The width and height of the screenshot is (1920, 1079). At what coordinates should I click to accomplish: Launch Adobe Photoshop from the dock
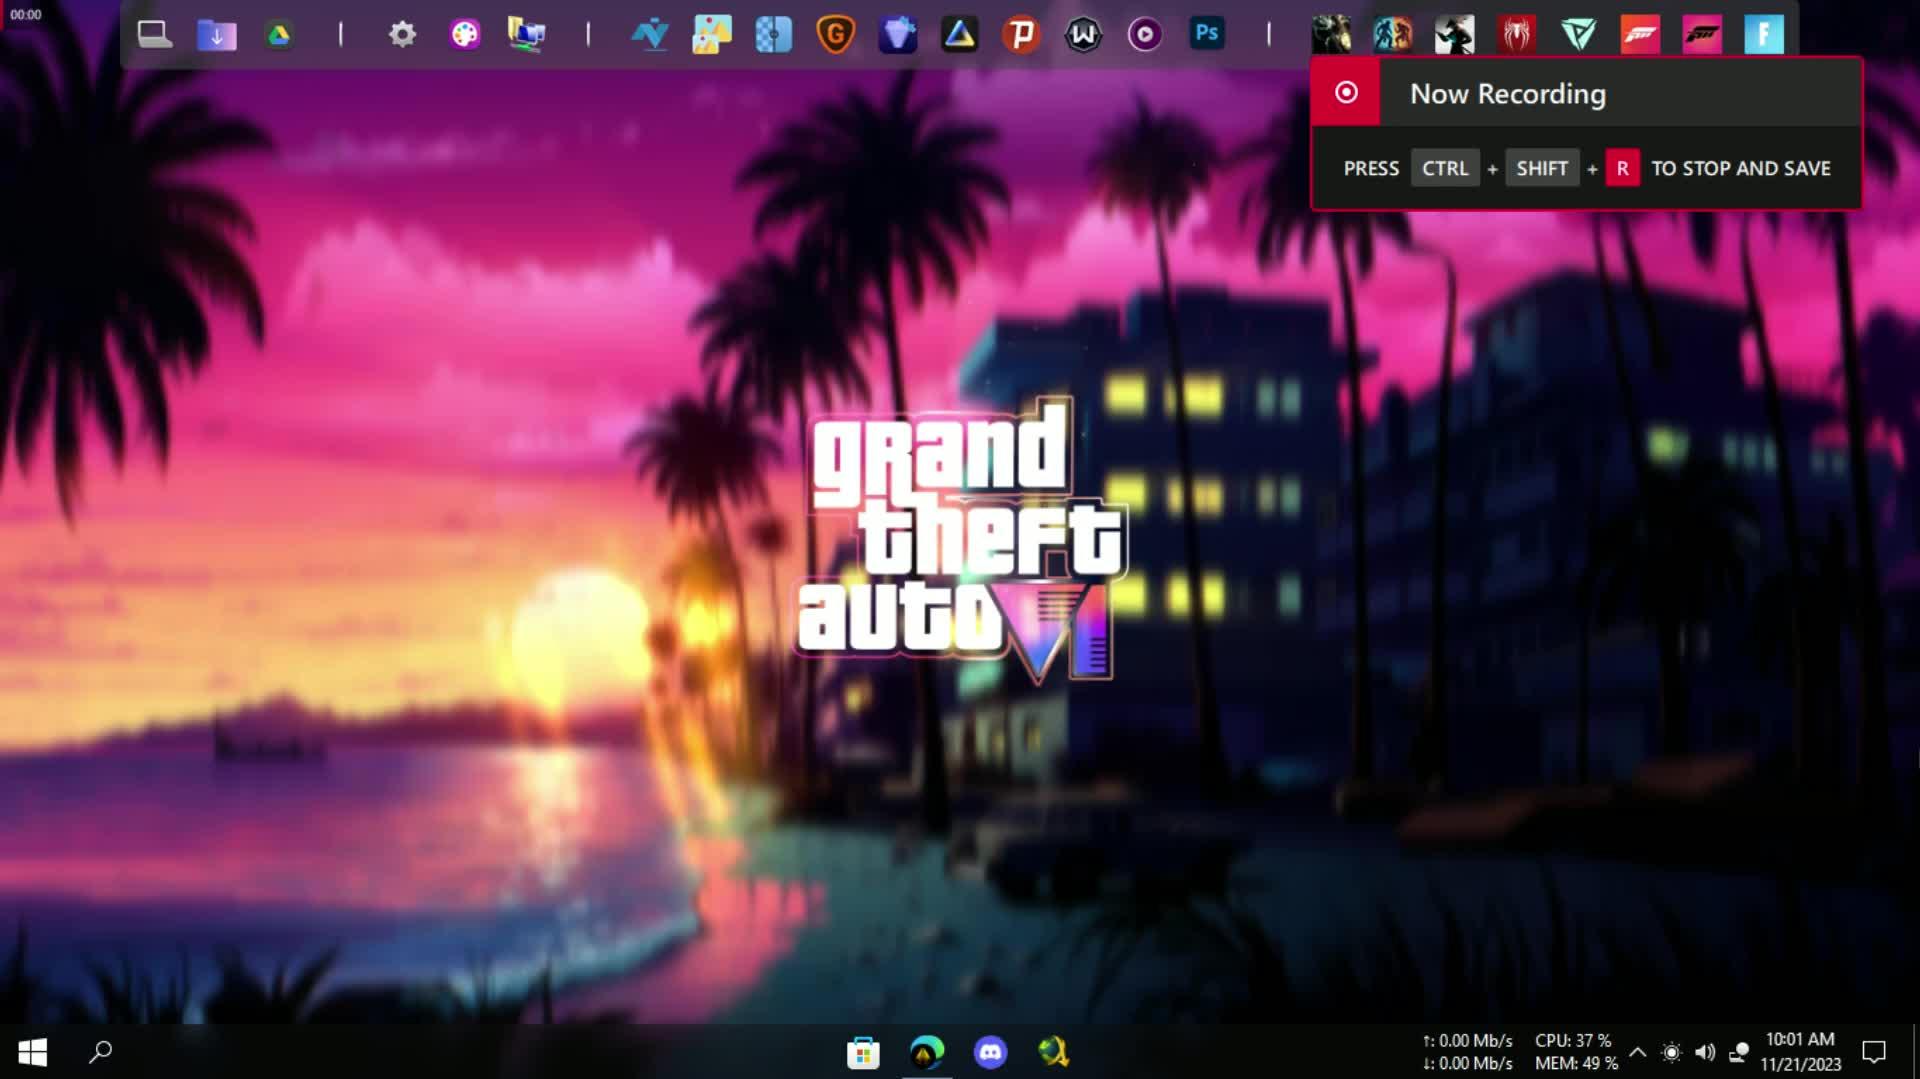1207,34
